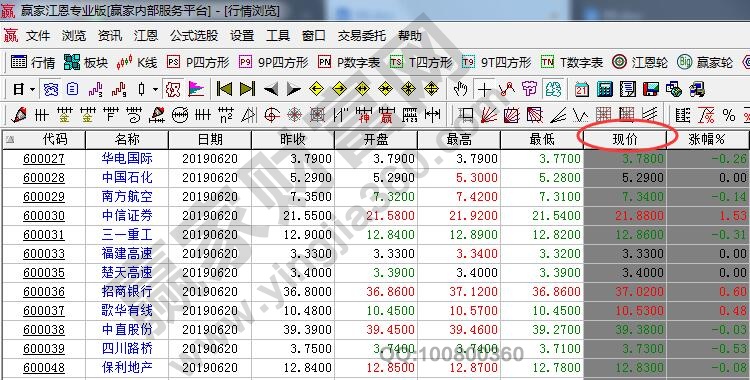
Task: Open stock code 600048 link
Action: (x=44, y=368)
